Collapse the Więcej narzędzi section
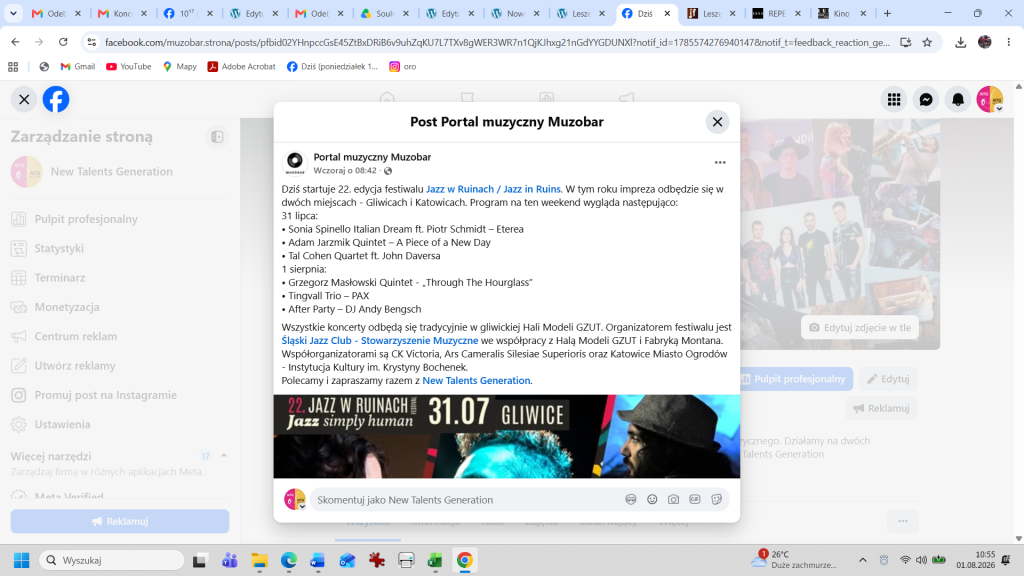Screen dimensions: 1024x576 (x=224, y=456)
